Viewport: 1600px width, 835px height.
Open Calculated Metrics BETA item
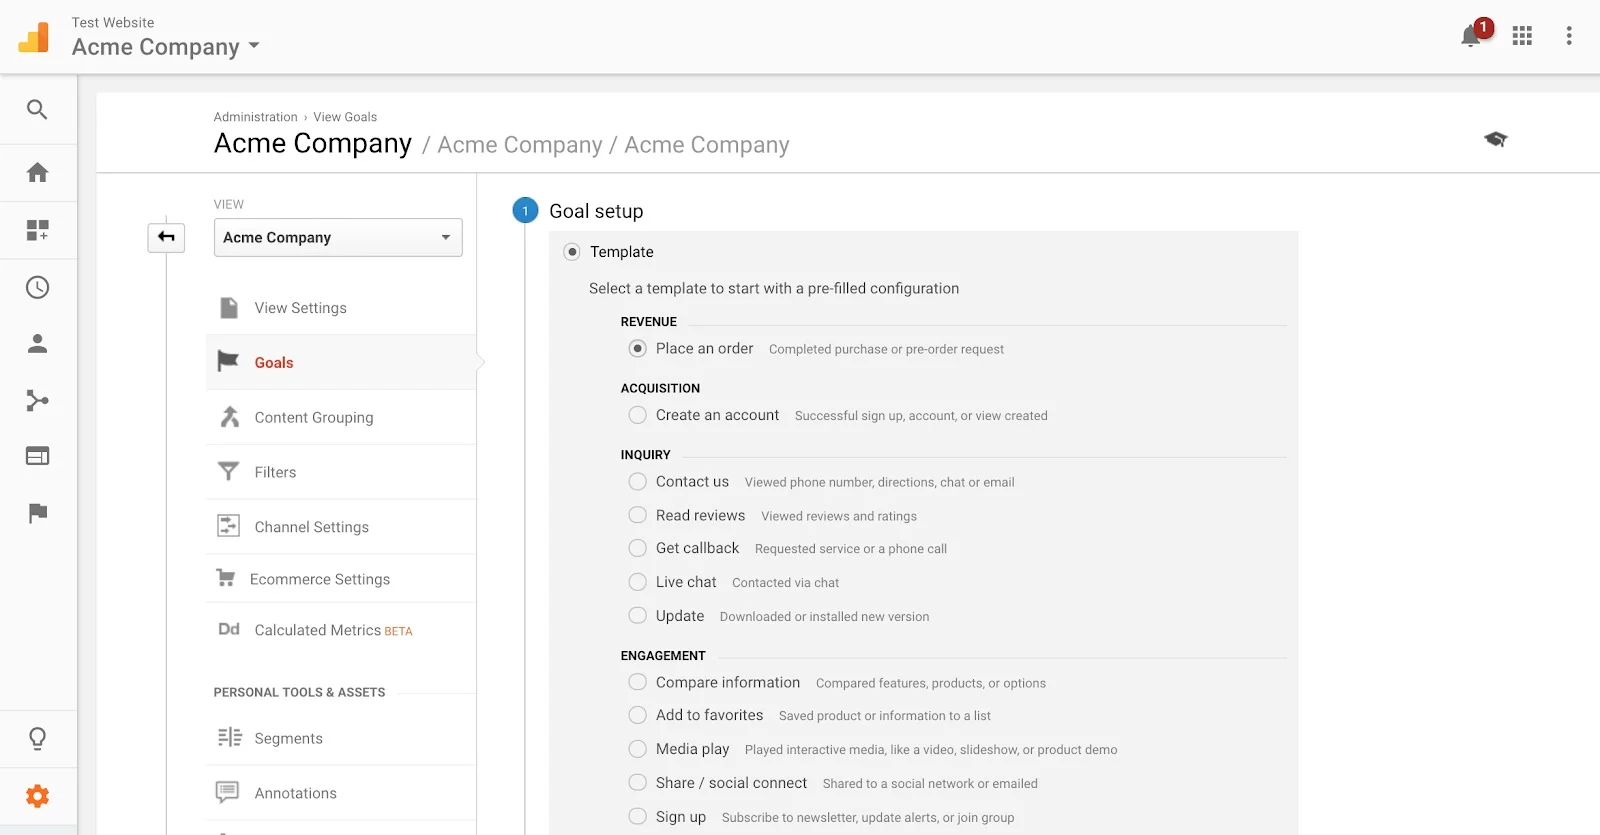(341, 630)
